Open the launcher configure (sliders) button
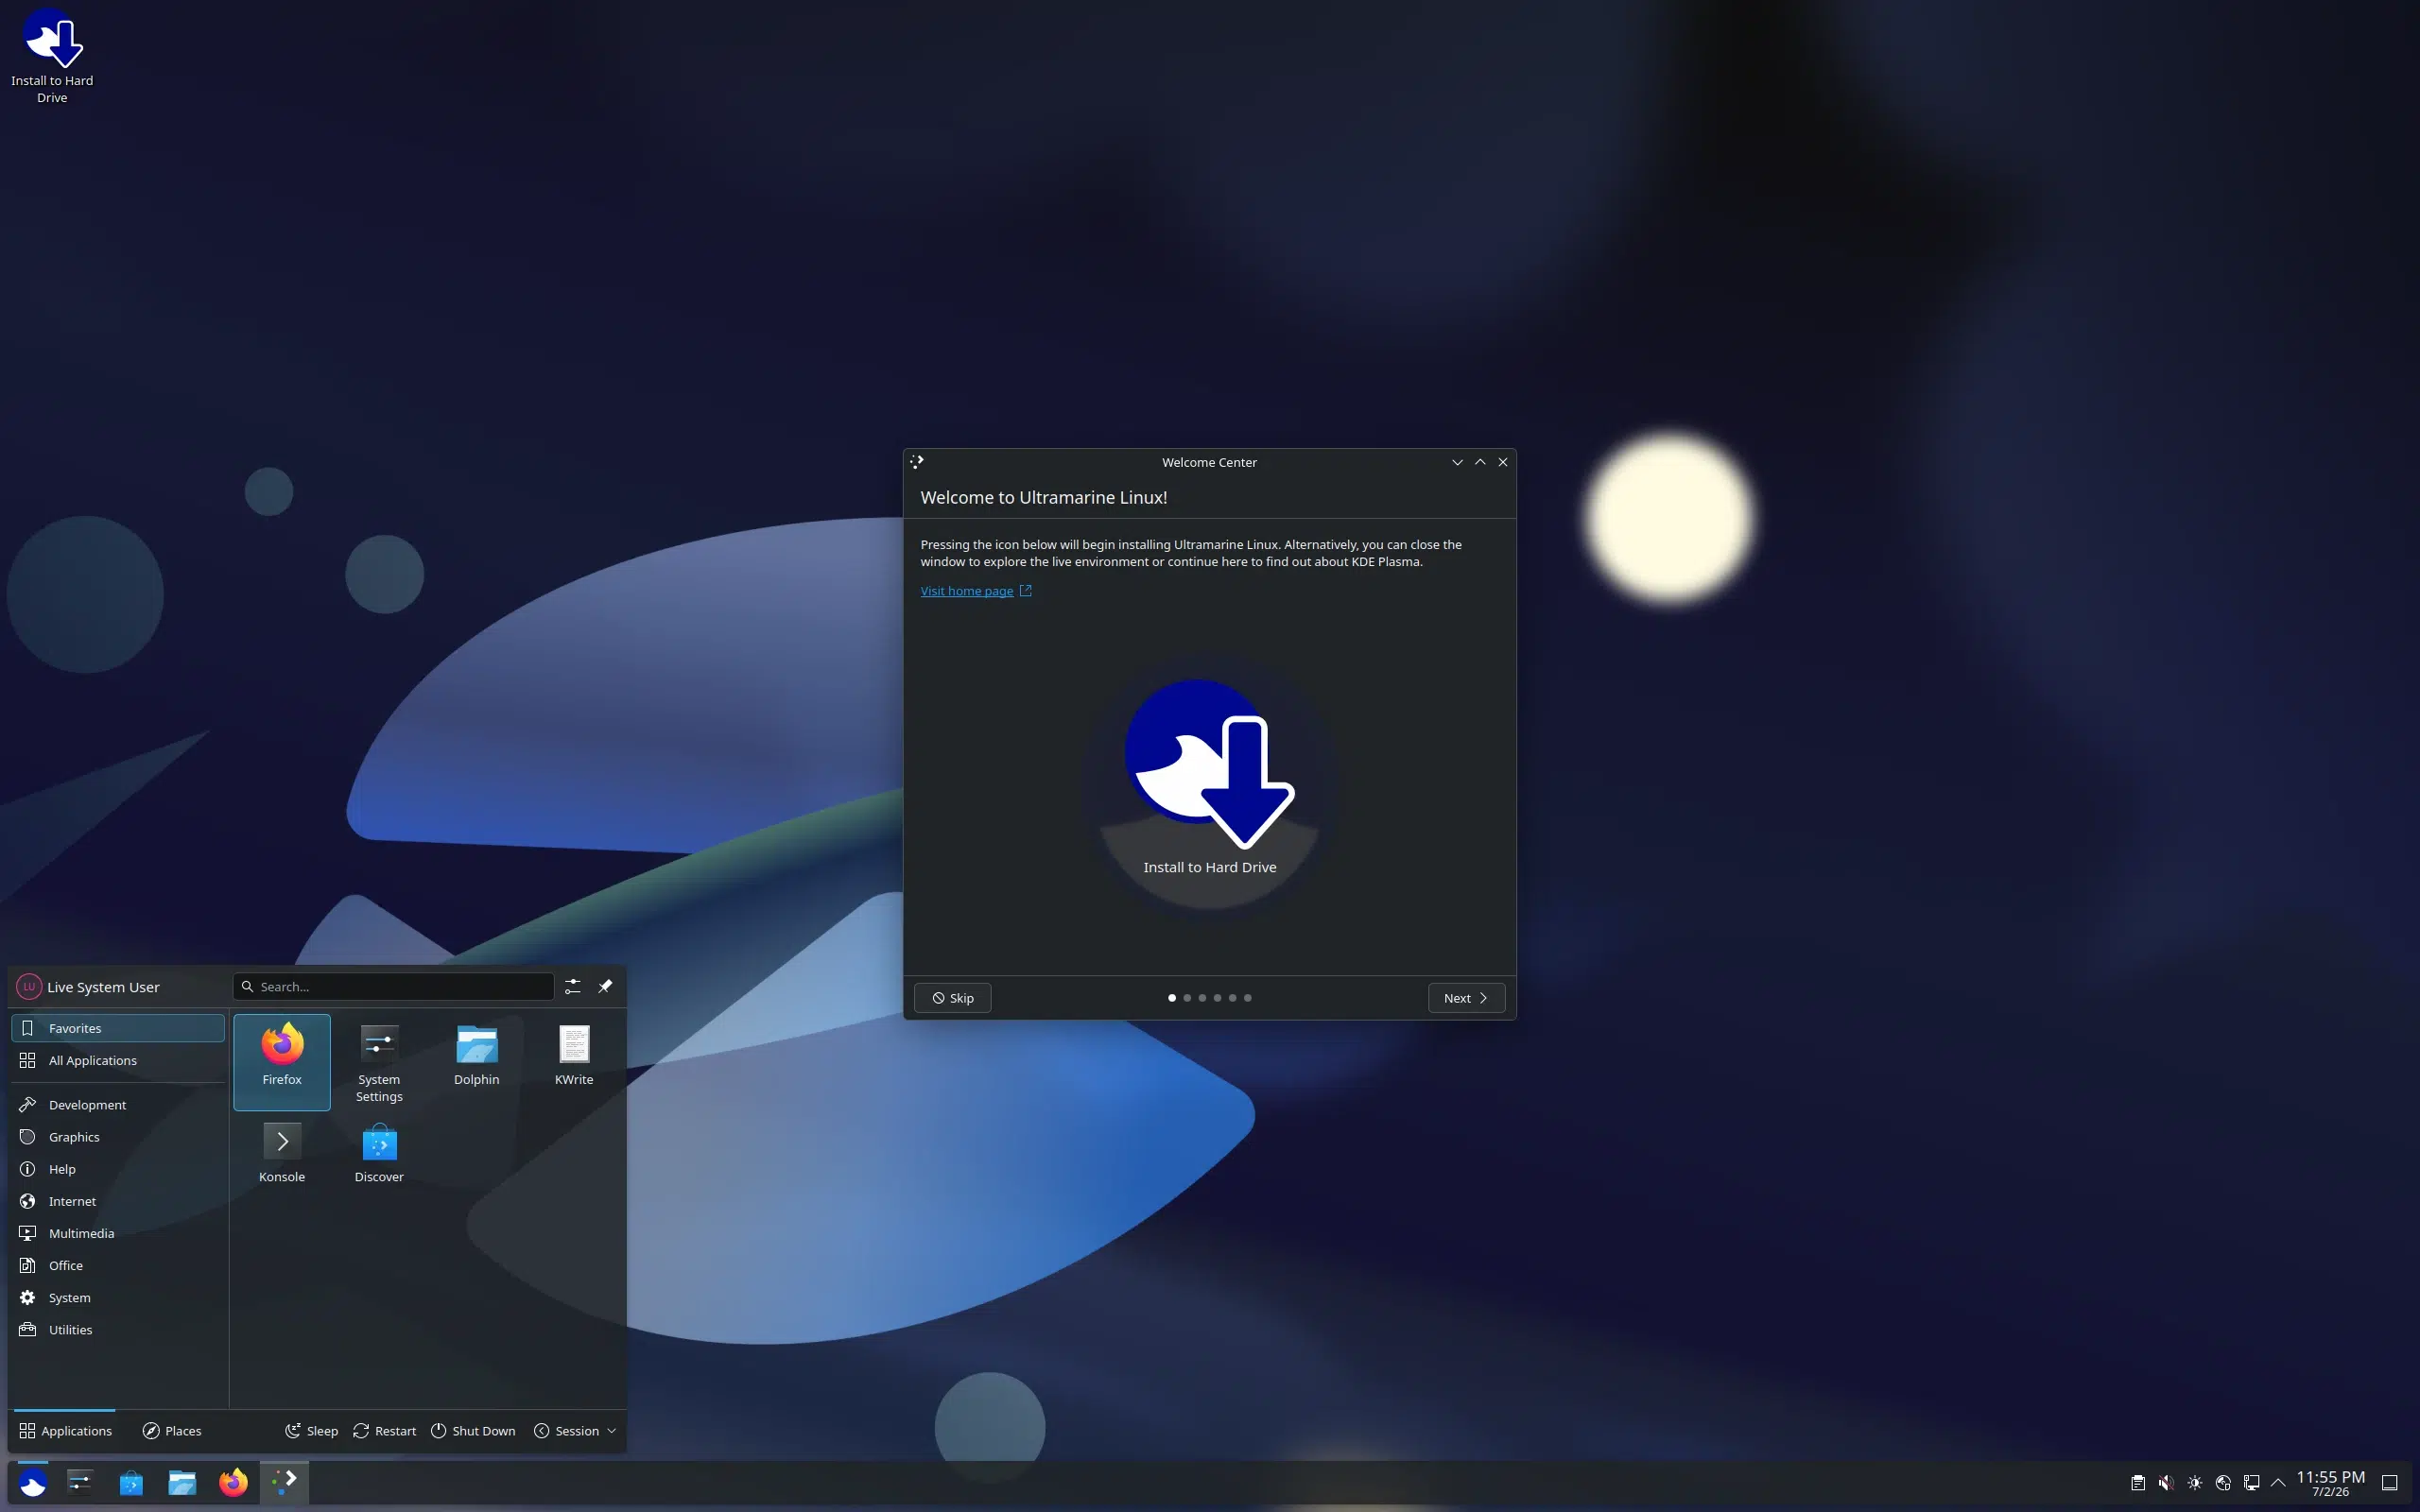Screen dimensions: 2420x1512 pos(573,986)
